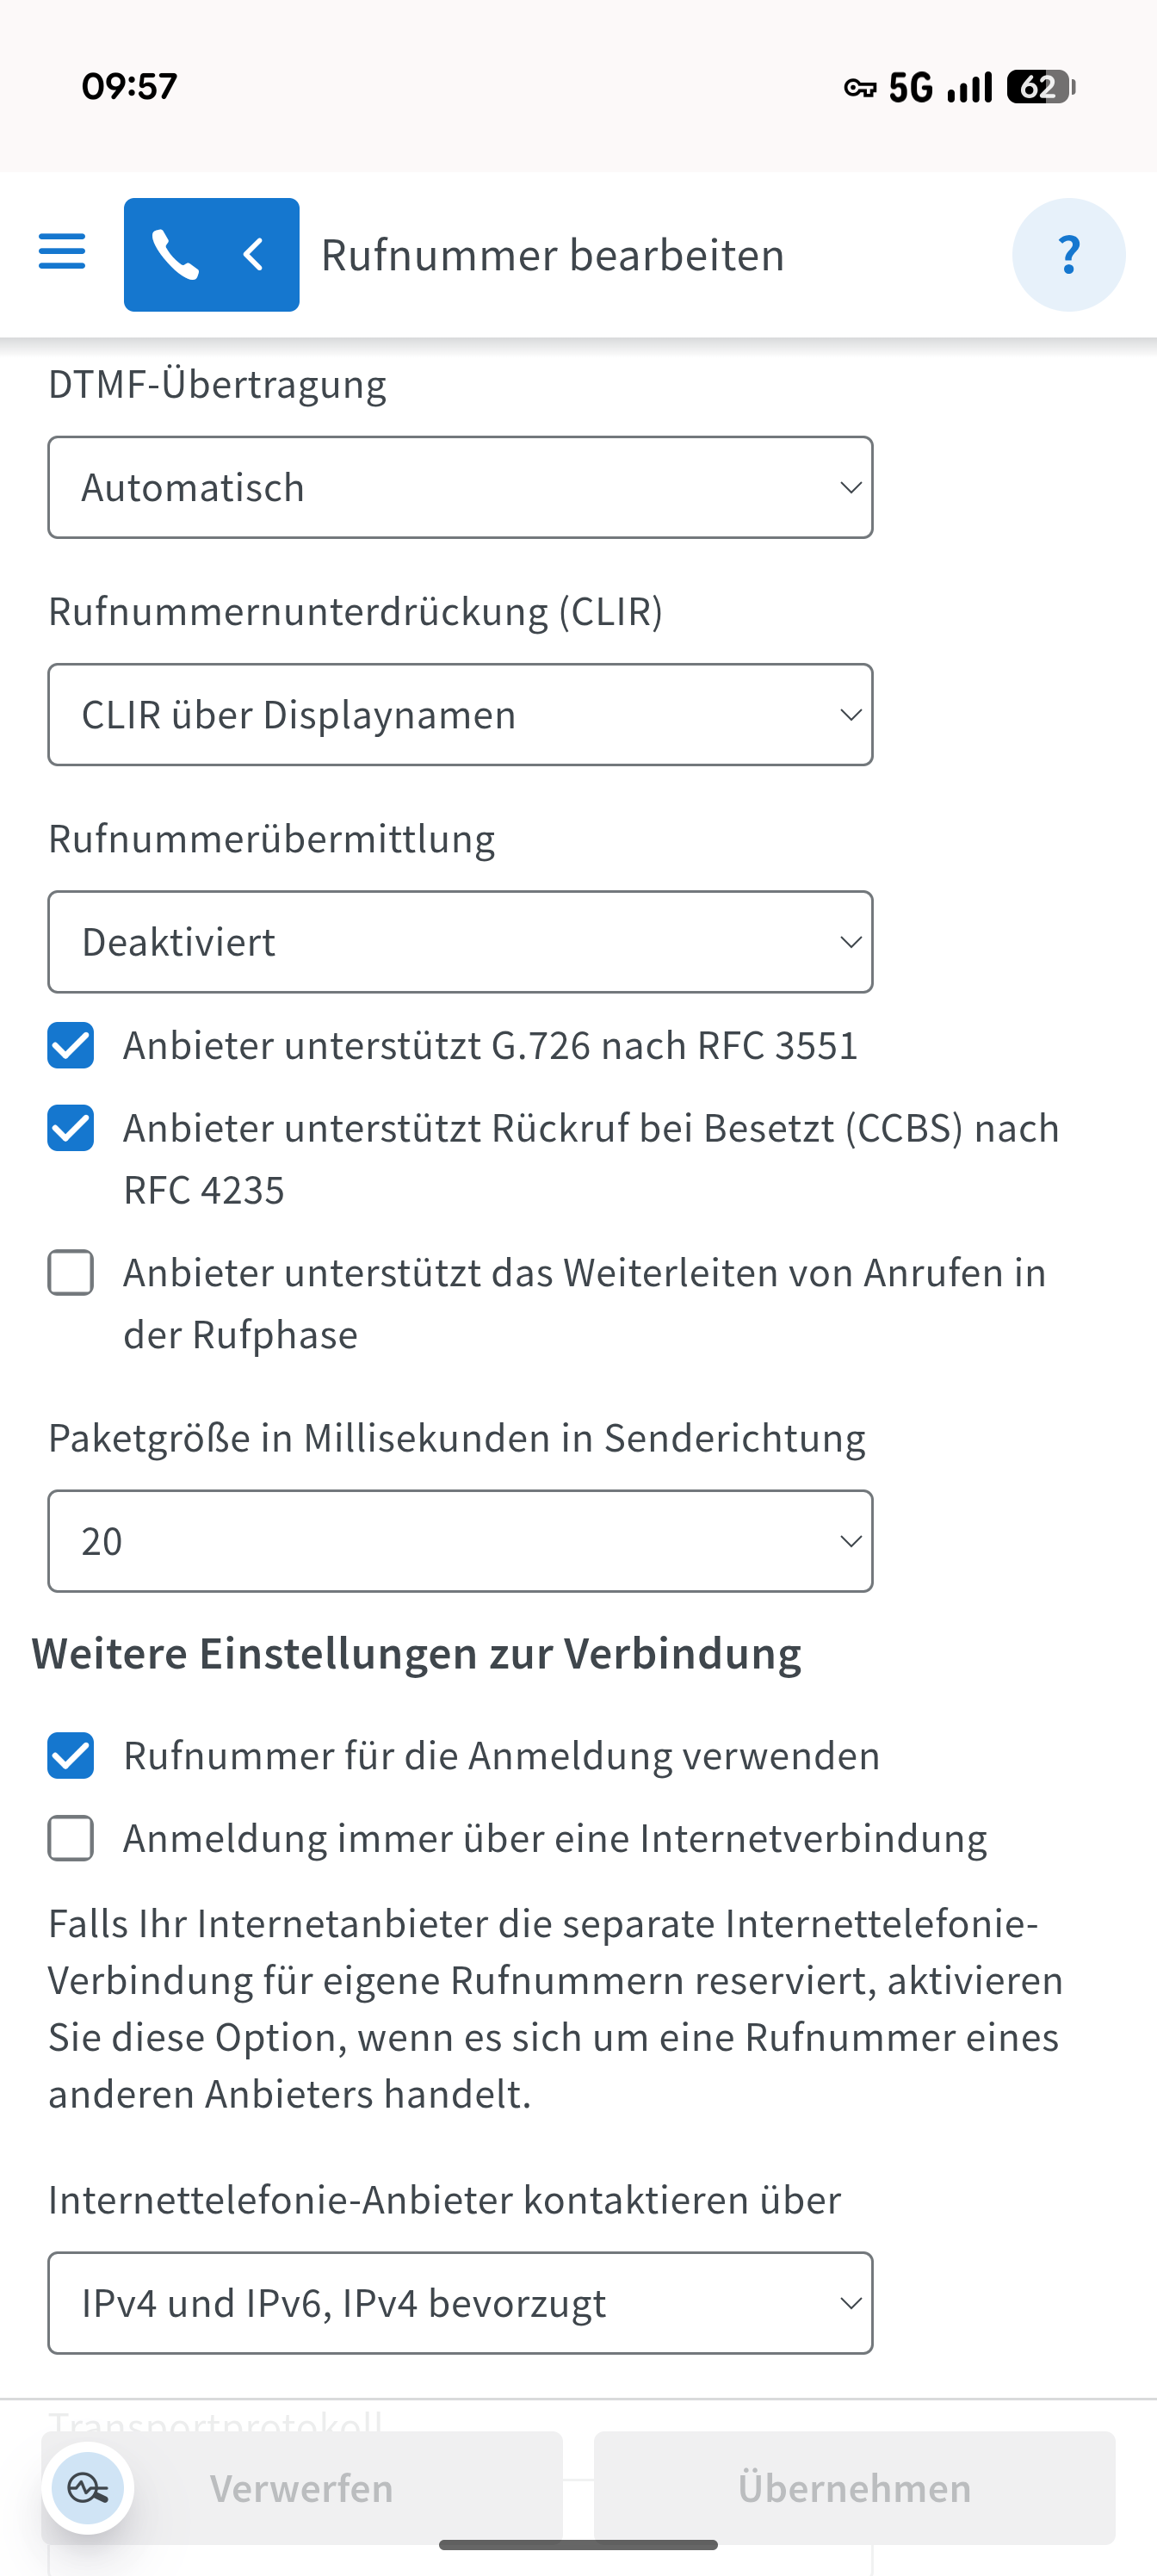Open the Rufnummerübermittlung Deaktiviert dropdown
Image resolution: width=1157 pixels, height=2576 pixels.
click(460, 942)
